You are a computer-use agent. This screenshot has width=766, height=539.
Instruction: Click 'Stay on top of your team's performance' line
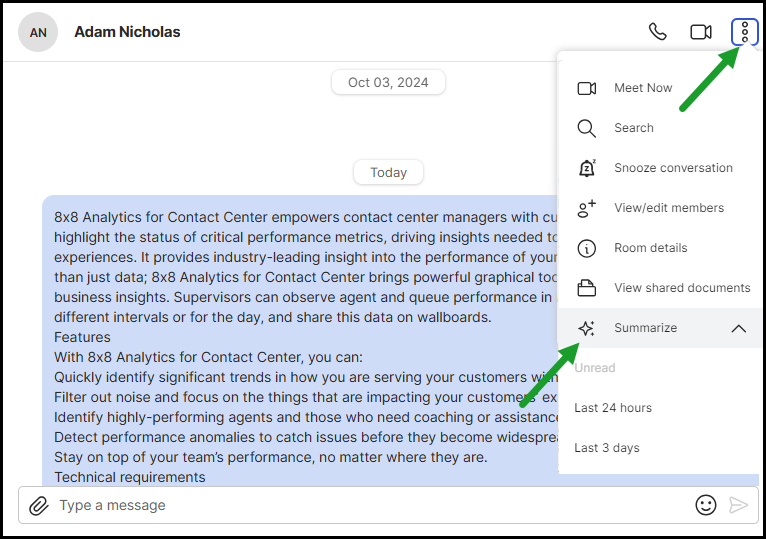tap(271, 457)
